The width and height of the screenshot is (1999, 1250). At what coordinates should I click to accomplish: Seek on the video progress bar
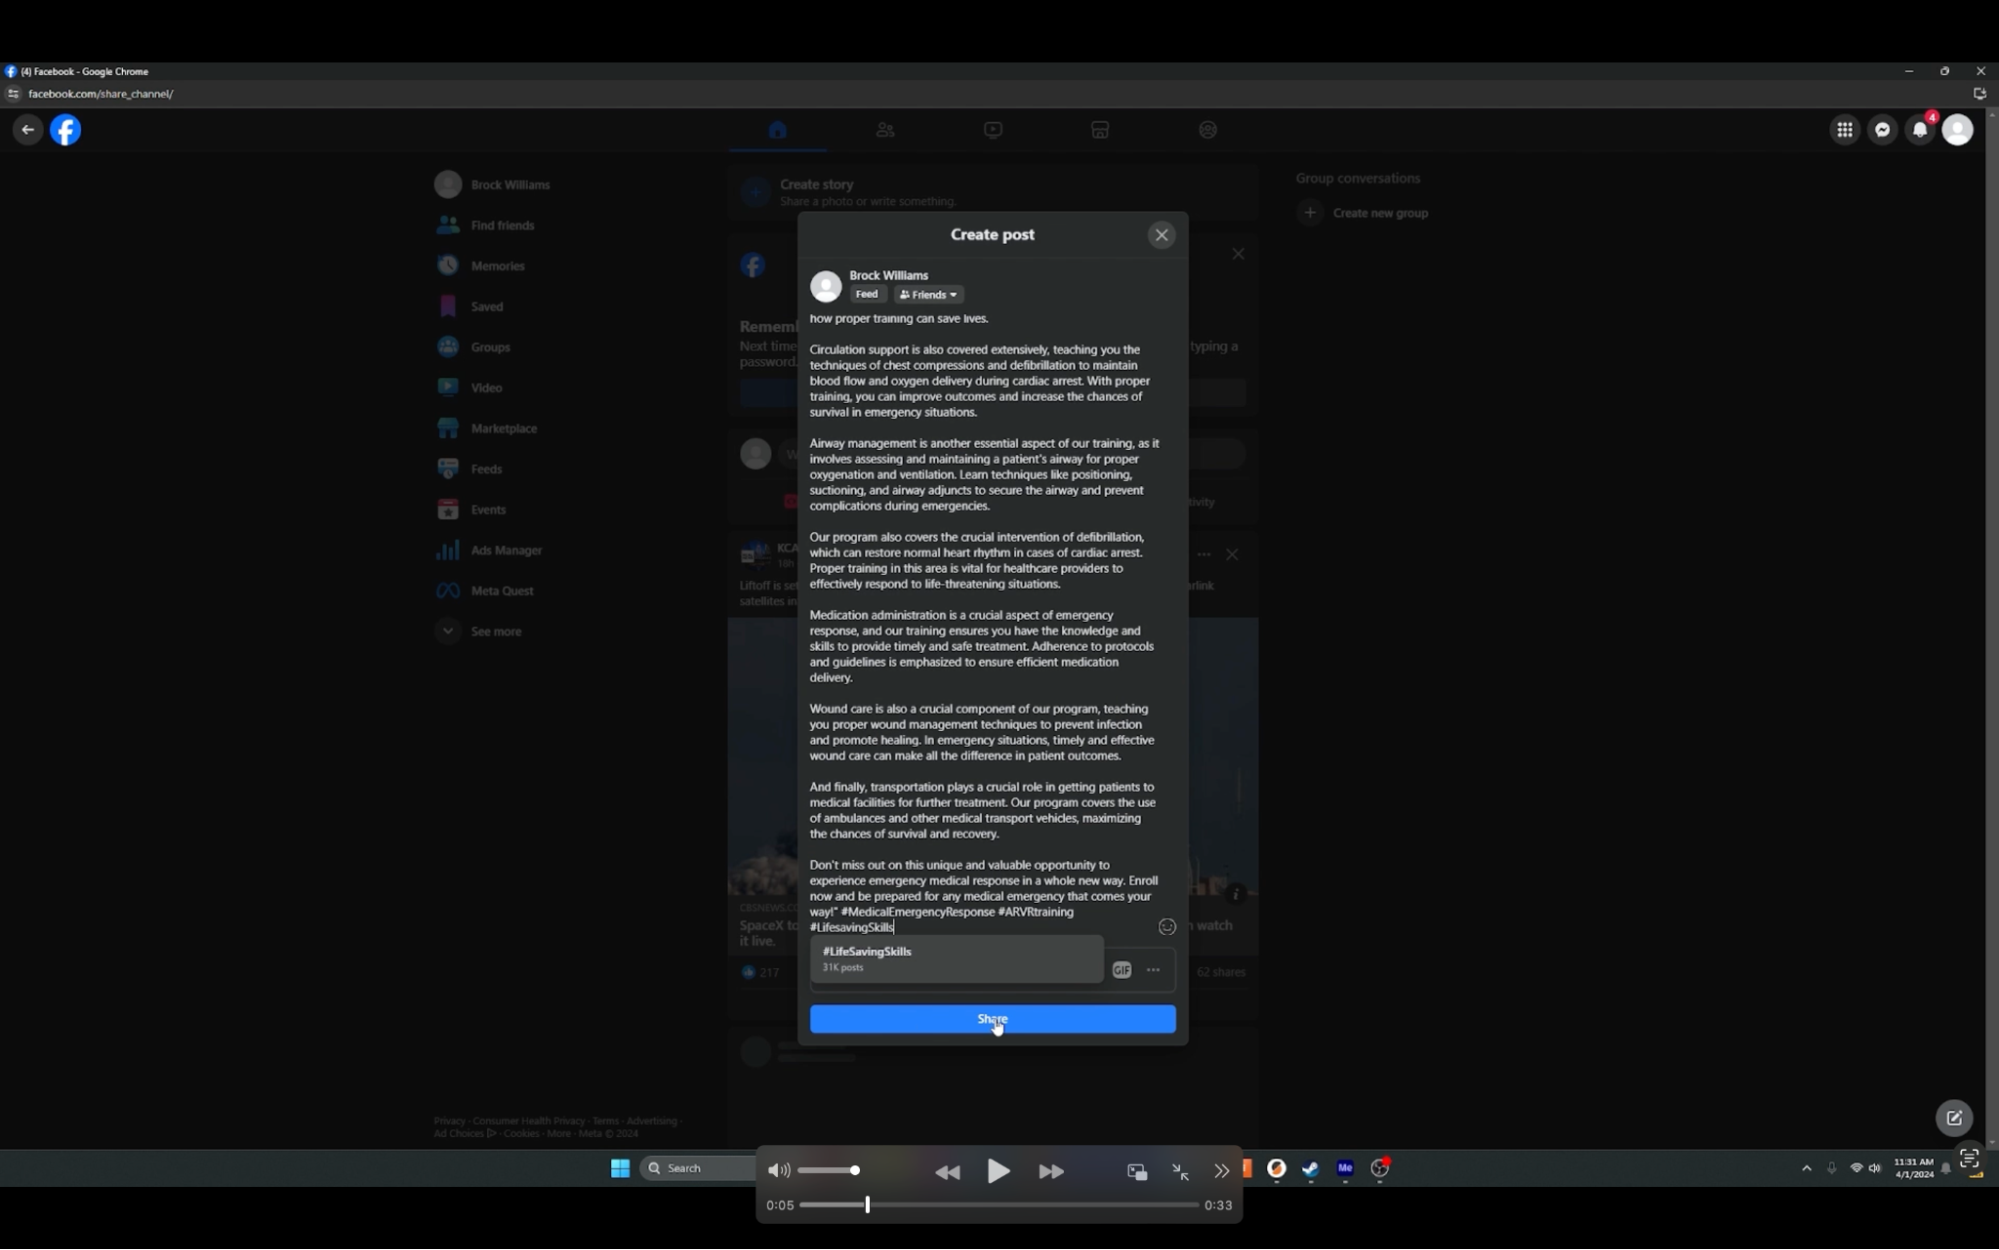click(998, 1205)
